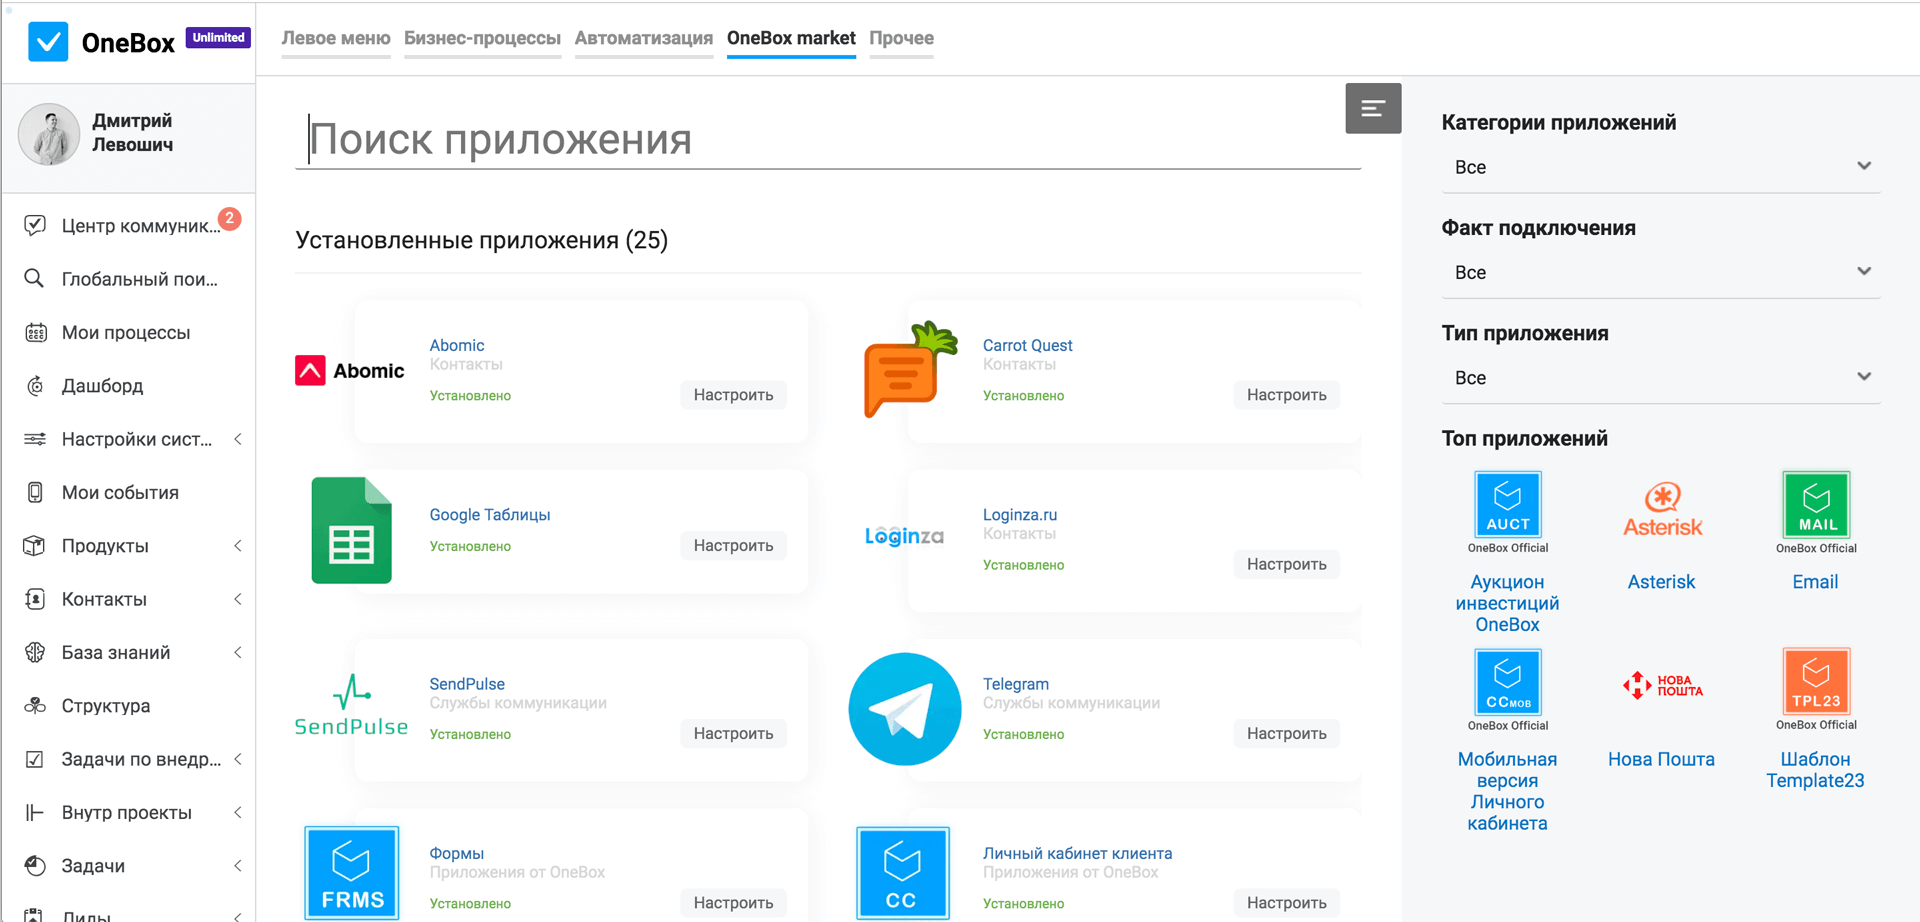
Task: Click Настроить for Carrot Quest
Action: click(x=1287, y=395)
